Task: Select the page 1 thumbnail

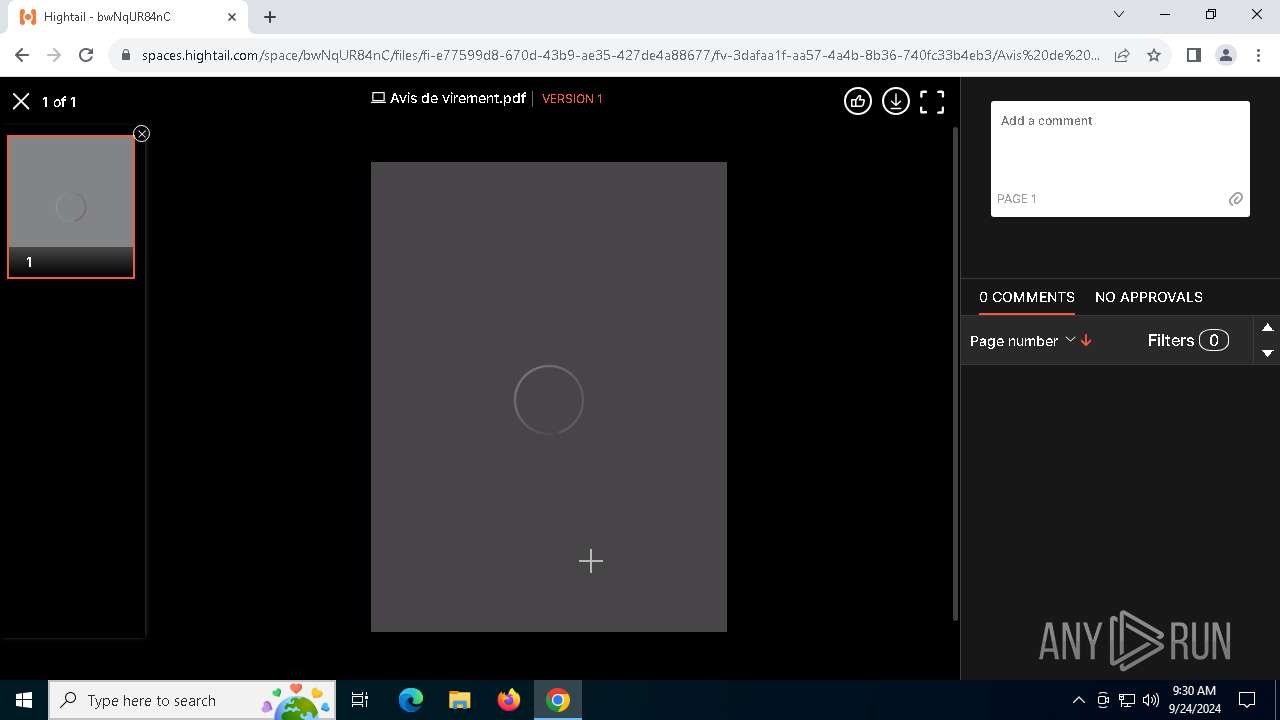Action: click(x=71, y=207)
